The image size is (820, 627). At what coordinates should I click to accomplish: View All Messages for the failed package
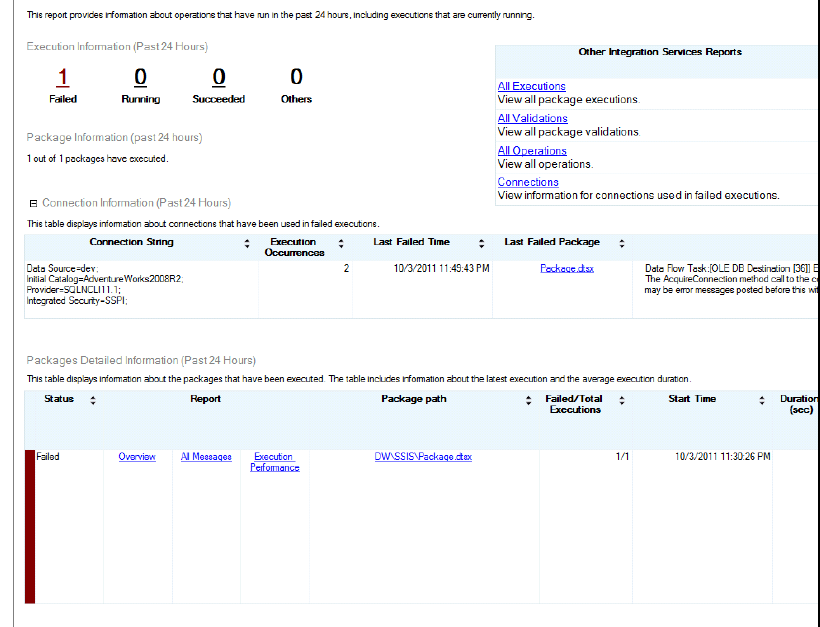[206, 457]
